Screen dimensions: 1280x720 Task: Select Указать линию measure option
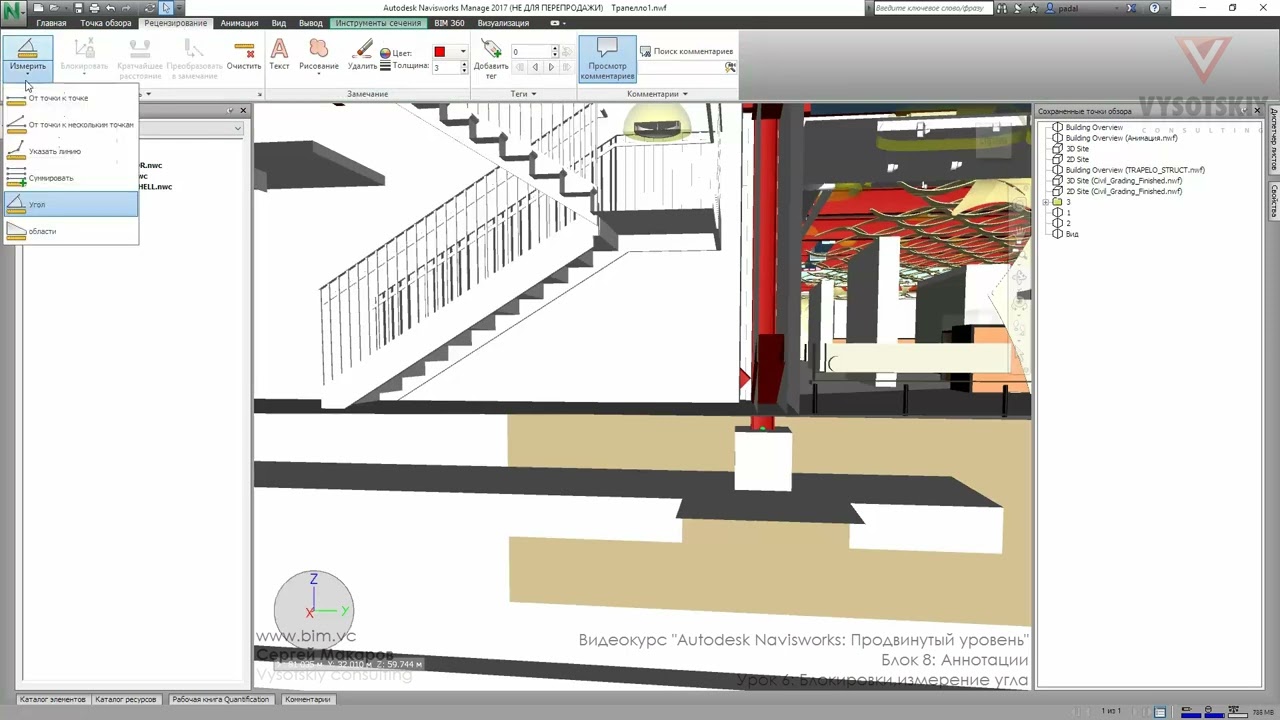pos(71,152)
